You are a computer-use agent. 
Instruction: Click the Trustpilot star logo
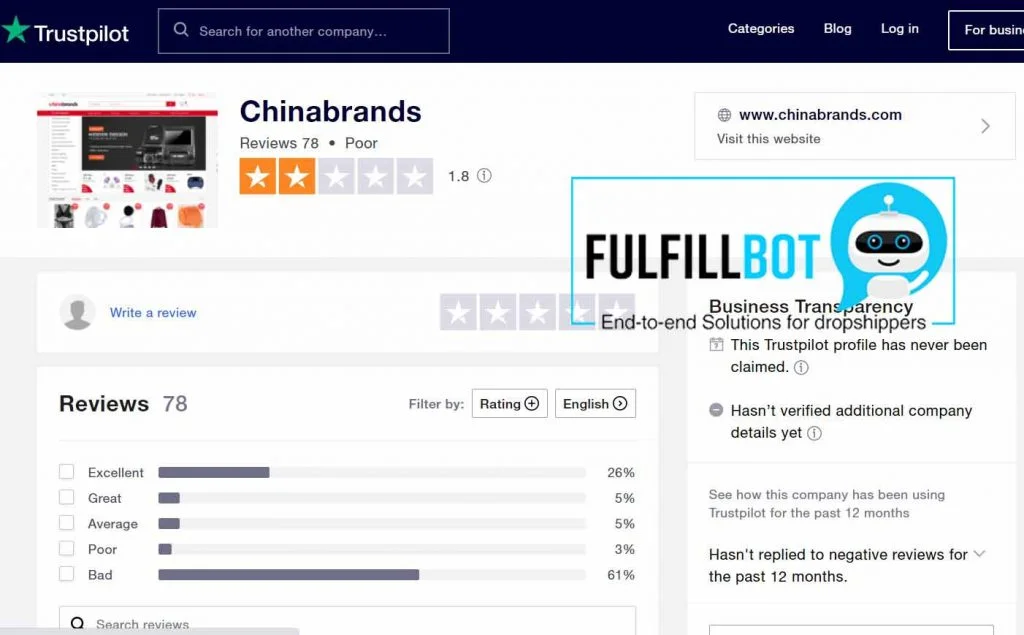pyautogui.click(x=16, y=31)
